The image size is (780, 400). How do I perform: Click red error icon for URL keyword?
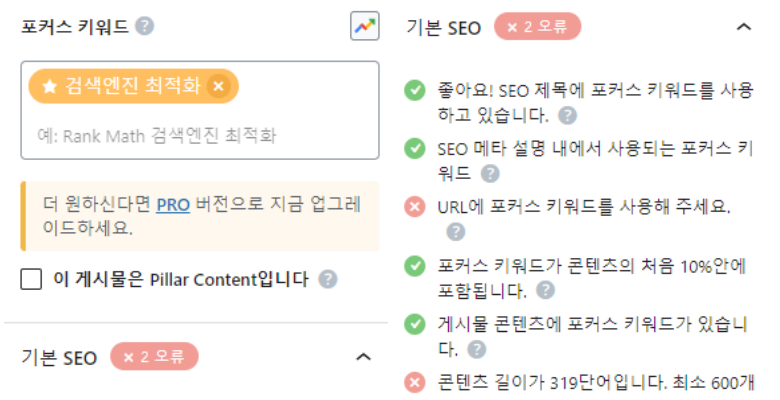click(x=414, y=206)
